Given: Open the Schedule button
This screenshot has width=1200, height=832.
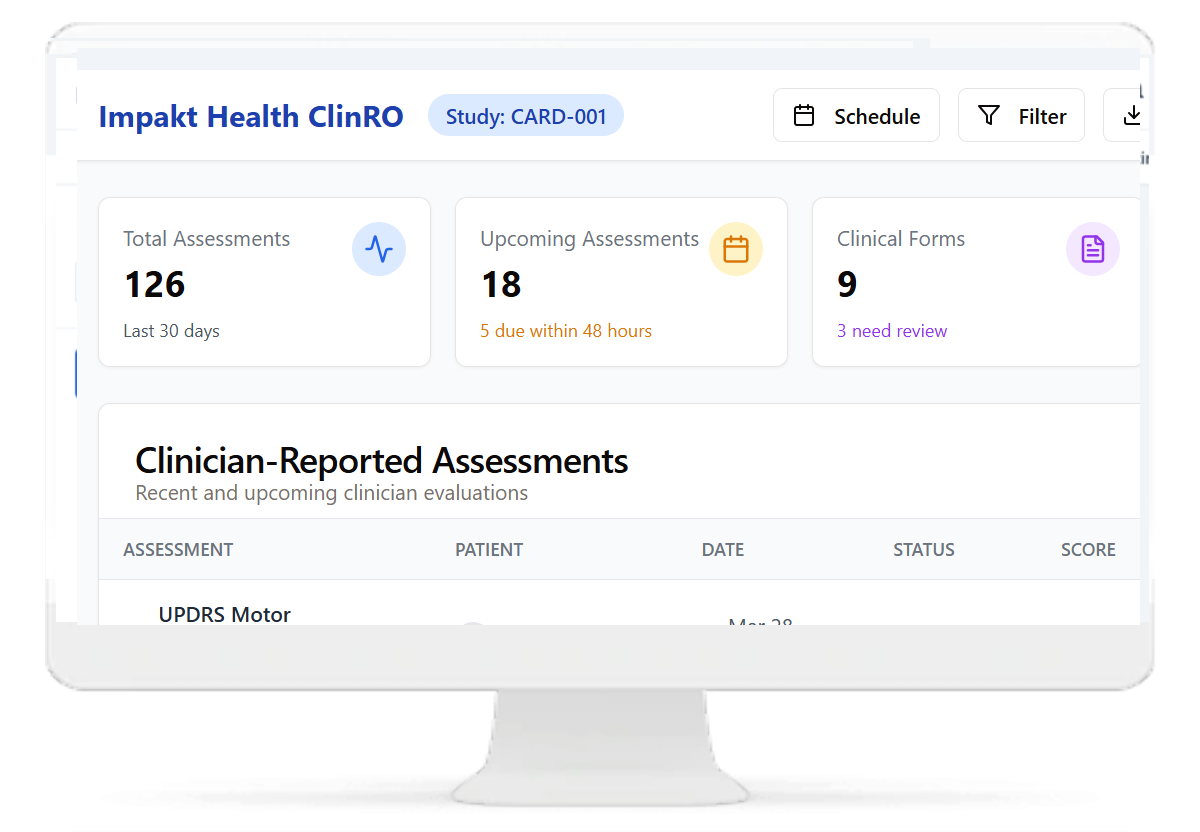Looking at the screenshot, I should (856, 115).
